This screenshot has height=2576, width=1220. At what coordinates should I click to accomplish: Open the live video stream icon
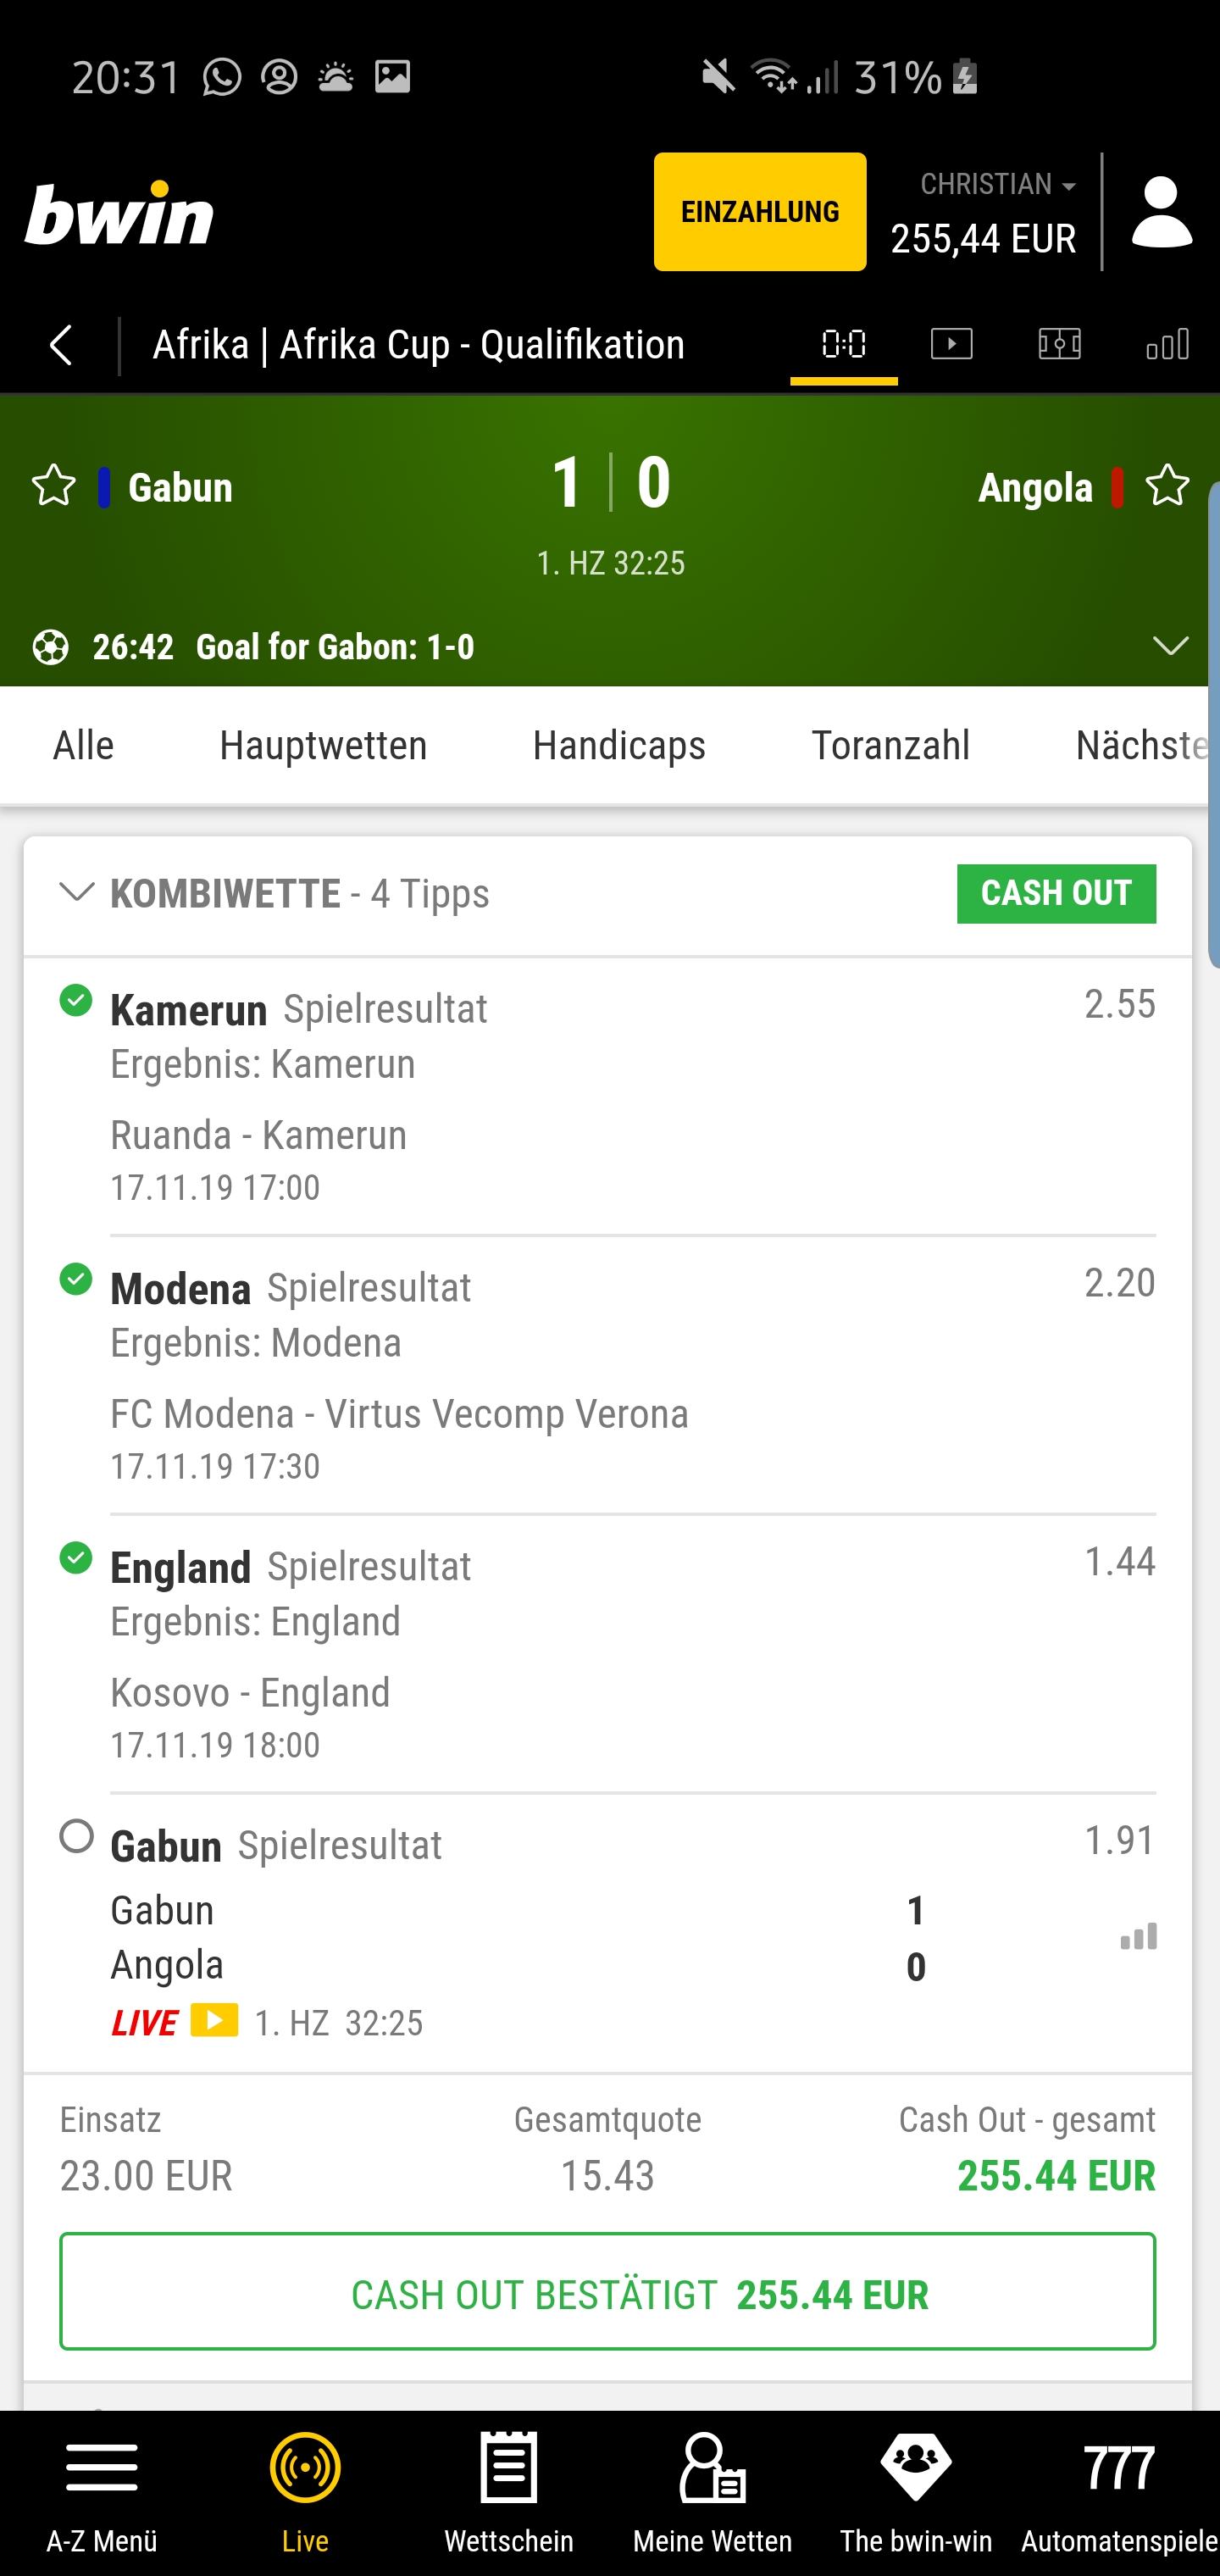tap(951, 345)
